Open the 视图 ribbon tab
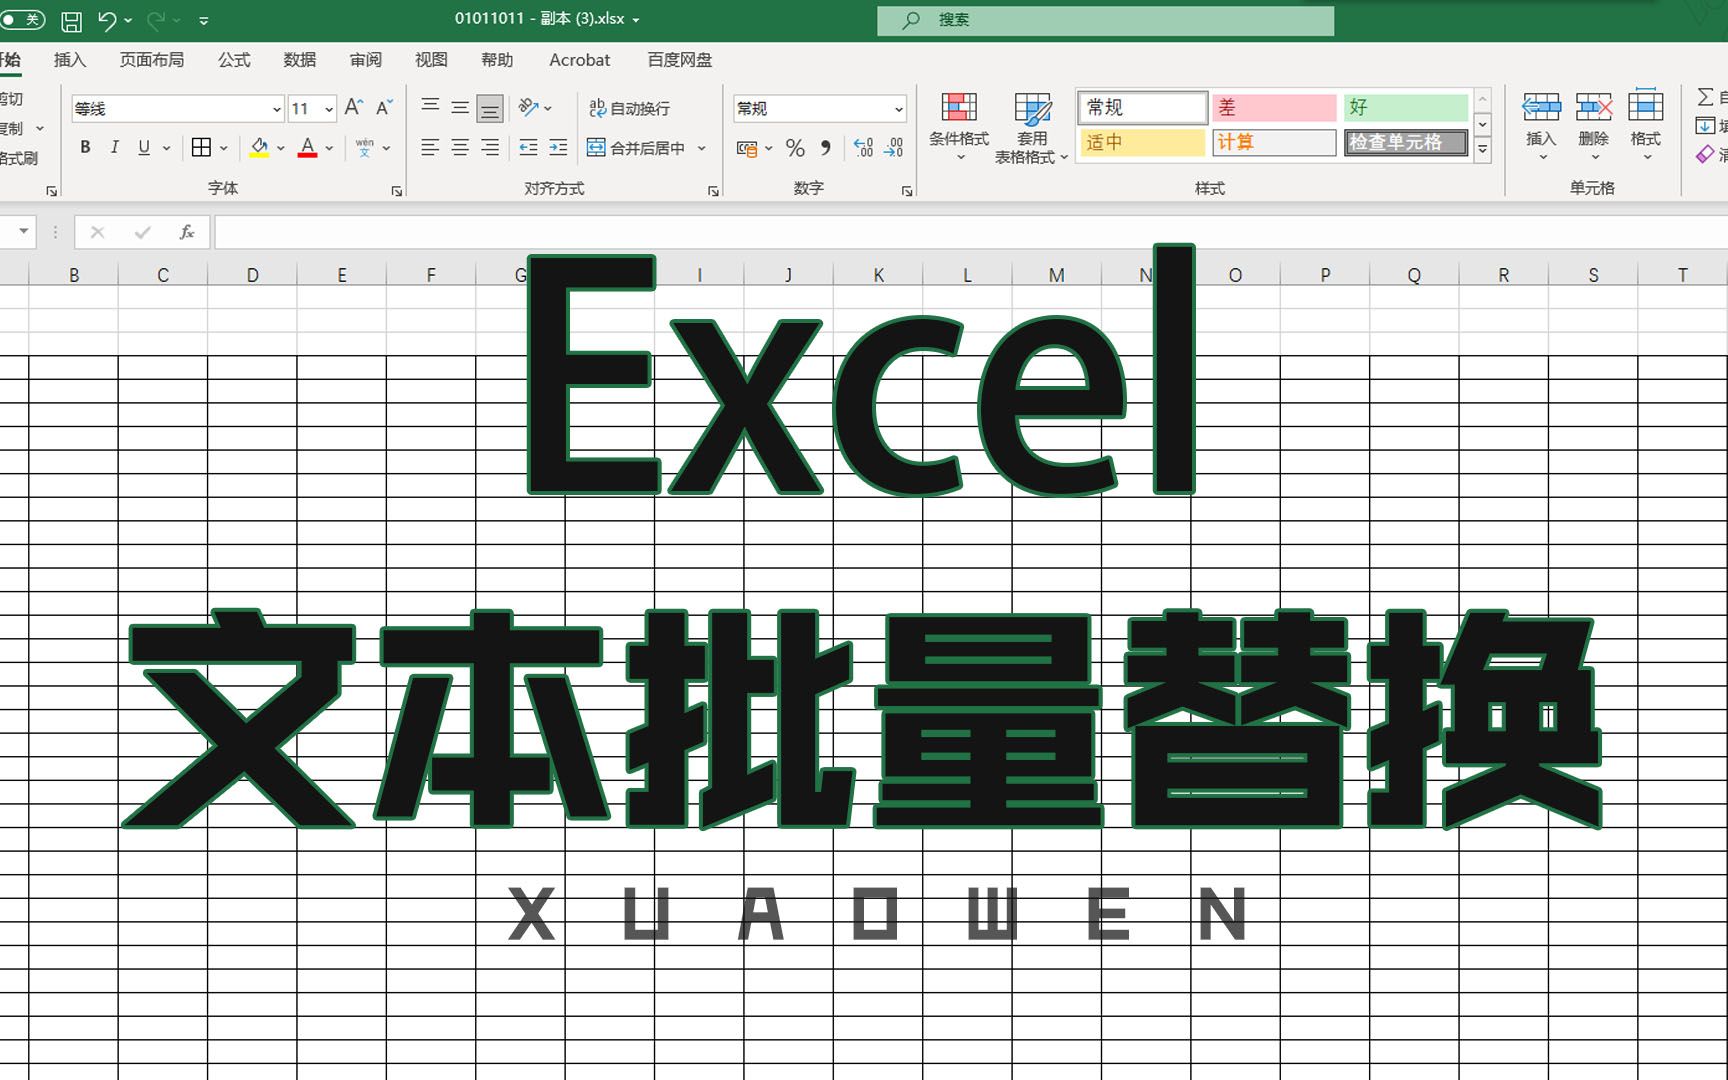Viewport: 1728px width, 1080px height. (431, 60)
